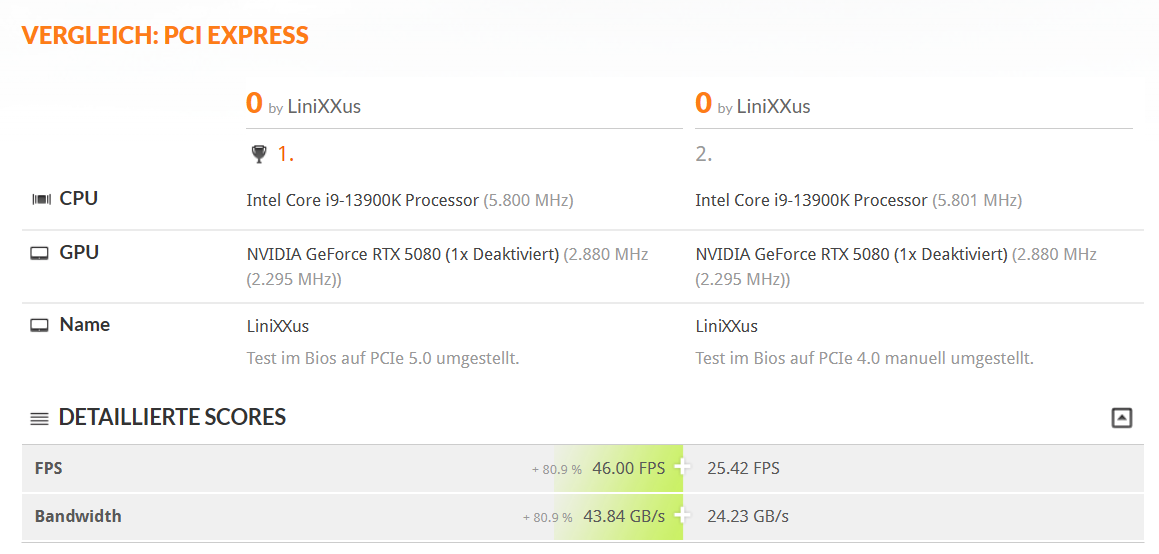
Task: Click the second result's orange score 0
Action: [x=704, y=103]
